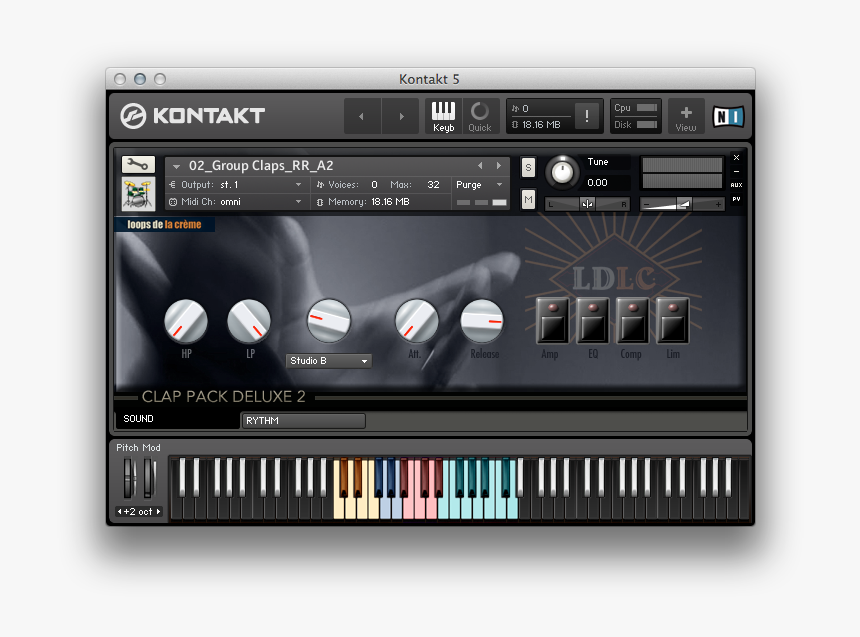Image resolution: width=860 pixels, height=637 pixels.
Task: Toggle the on-screen keyboard with Keyb
Action: coord(443,115)
